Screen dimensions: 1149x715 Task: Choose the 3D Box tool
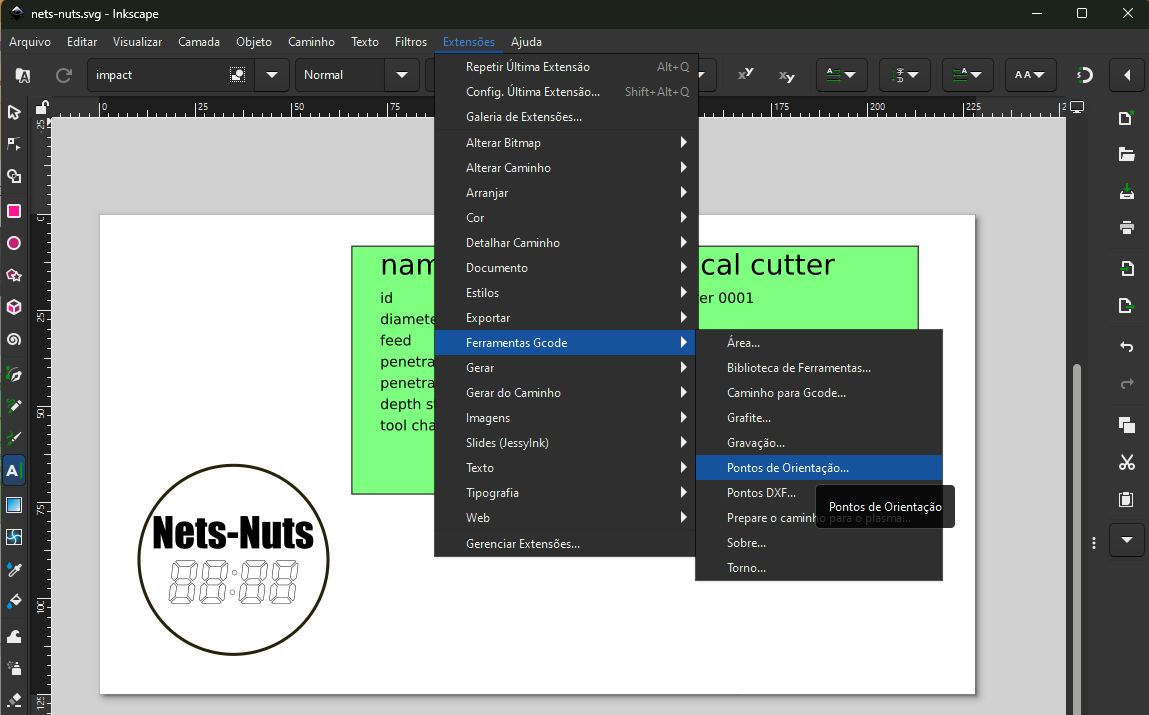click(14, 307)
